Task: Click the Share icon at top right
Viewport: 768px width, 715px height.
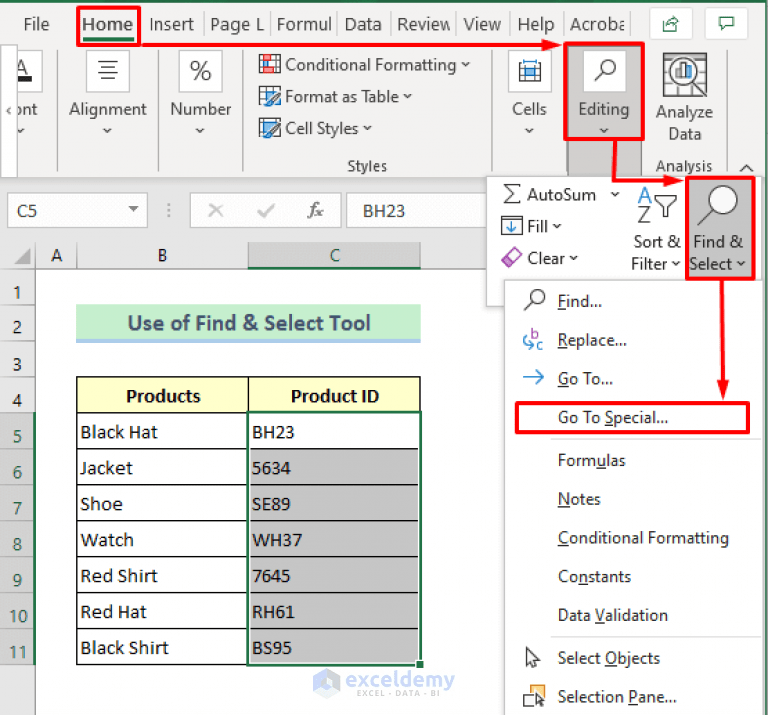Action: (x=671, y=24)
